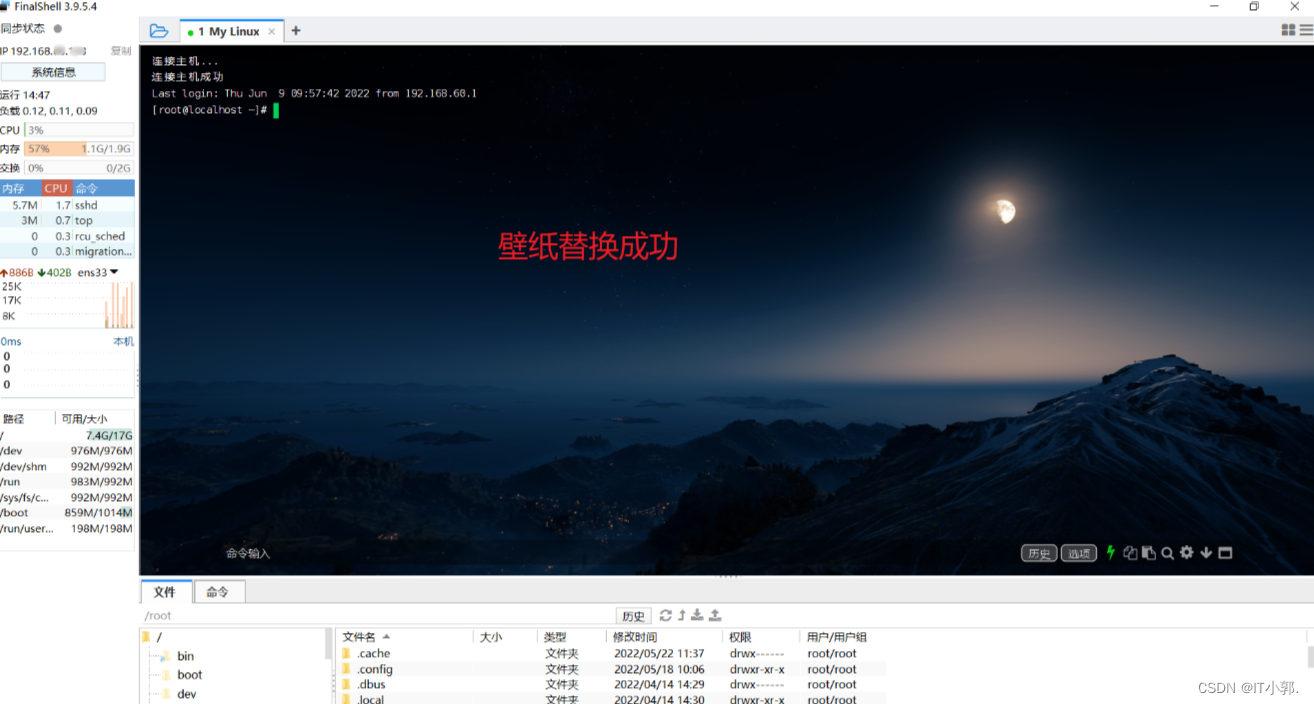Open the connection manager folder icon
1314x704 pixels.
pos(159,31)
